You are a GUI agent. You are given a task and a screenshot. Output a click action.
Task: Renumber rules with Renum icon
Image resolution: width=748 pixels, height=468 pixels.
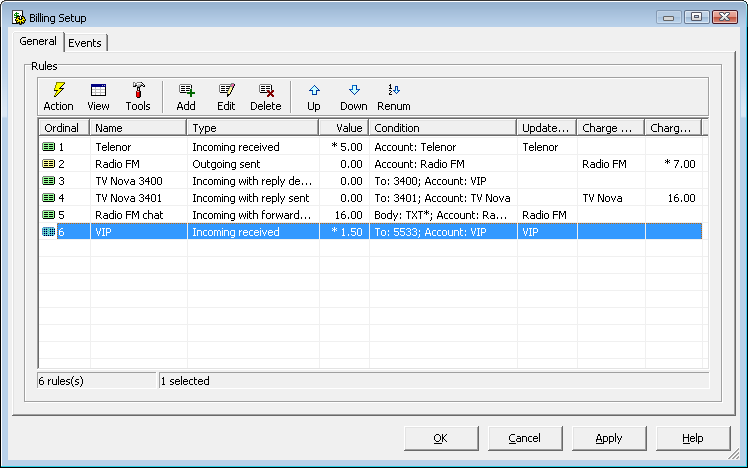pos(394,97)
